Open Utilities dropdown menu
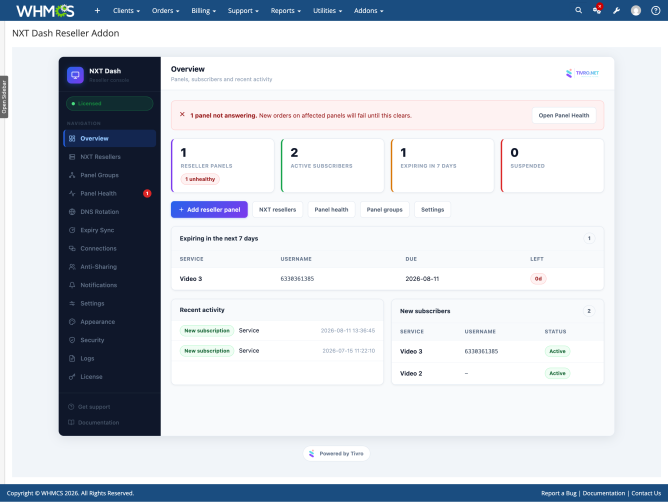668x502 pixels. [x=327, y=11]
